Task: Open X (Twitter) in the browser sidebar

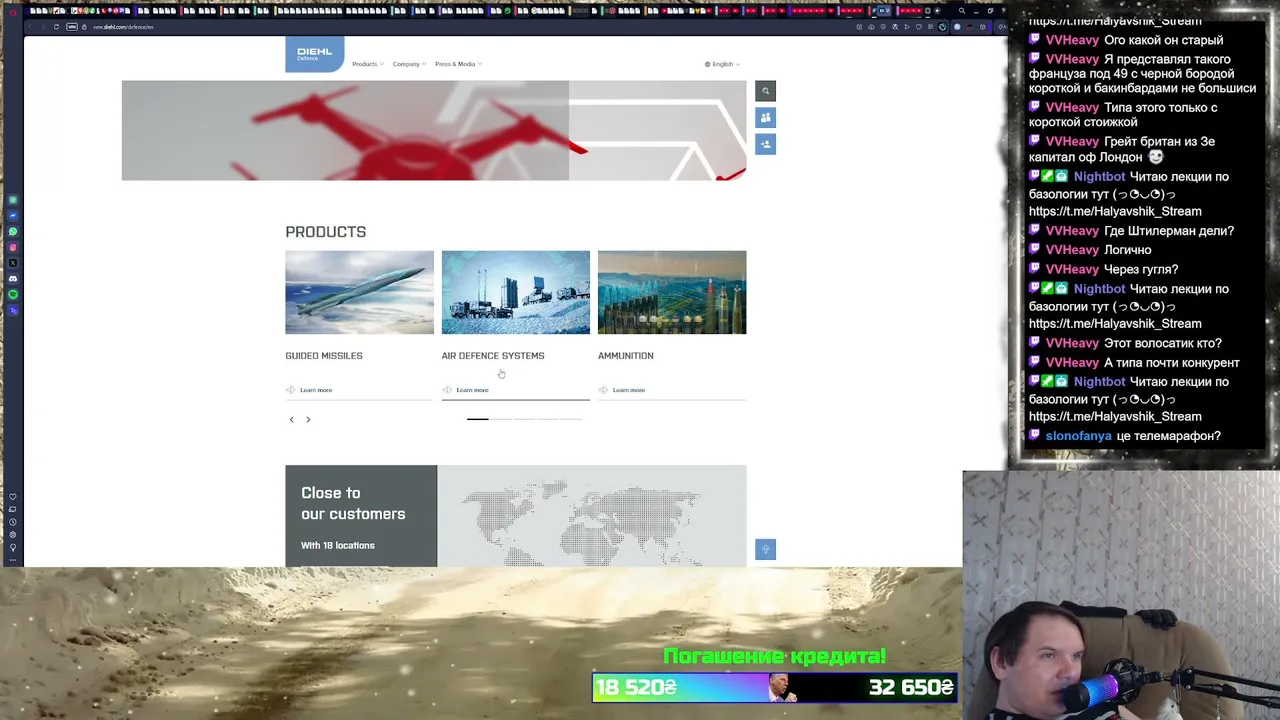Action: [x=13, y=263]
